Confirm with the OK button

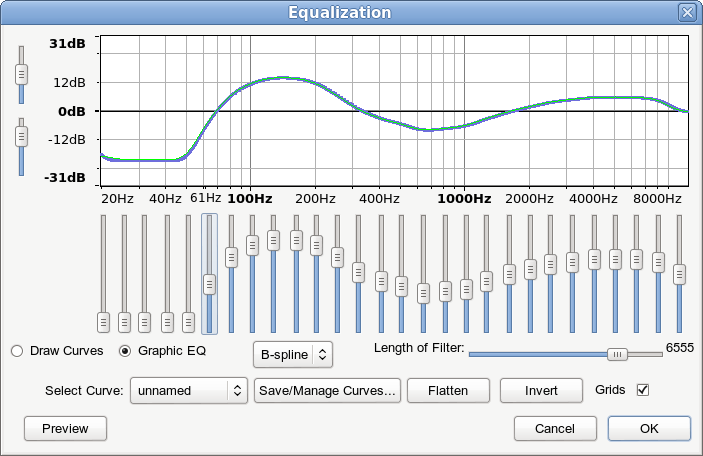click(649, 429)
